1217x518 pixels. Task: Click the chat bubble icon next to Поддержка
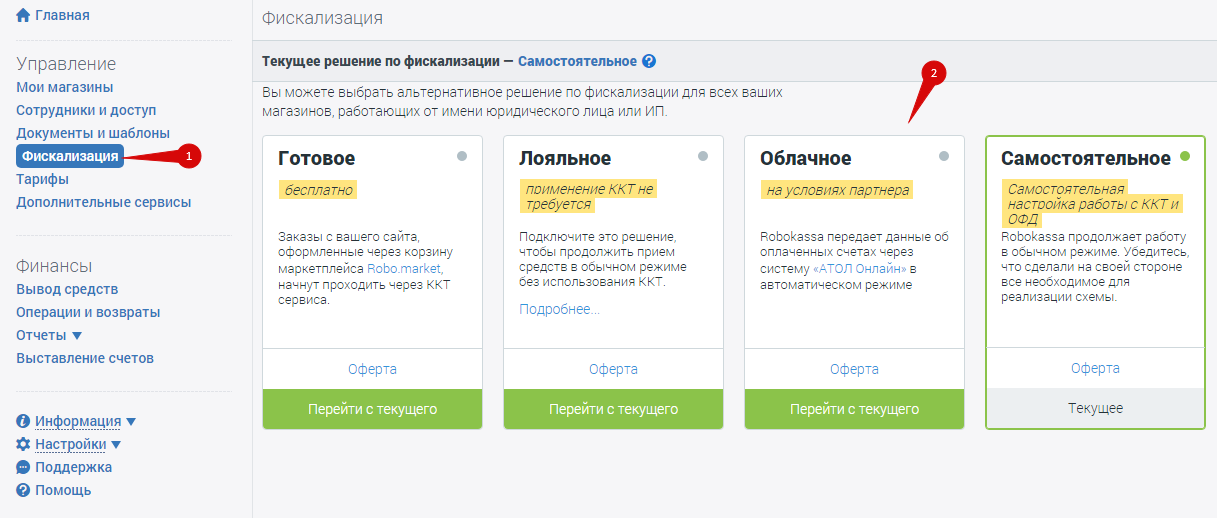pos(23,467)
